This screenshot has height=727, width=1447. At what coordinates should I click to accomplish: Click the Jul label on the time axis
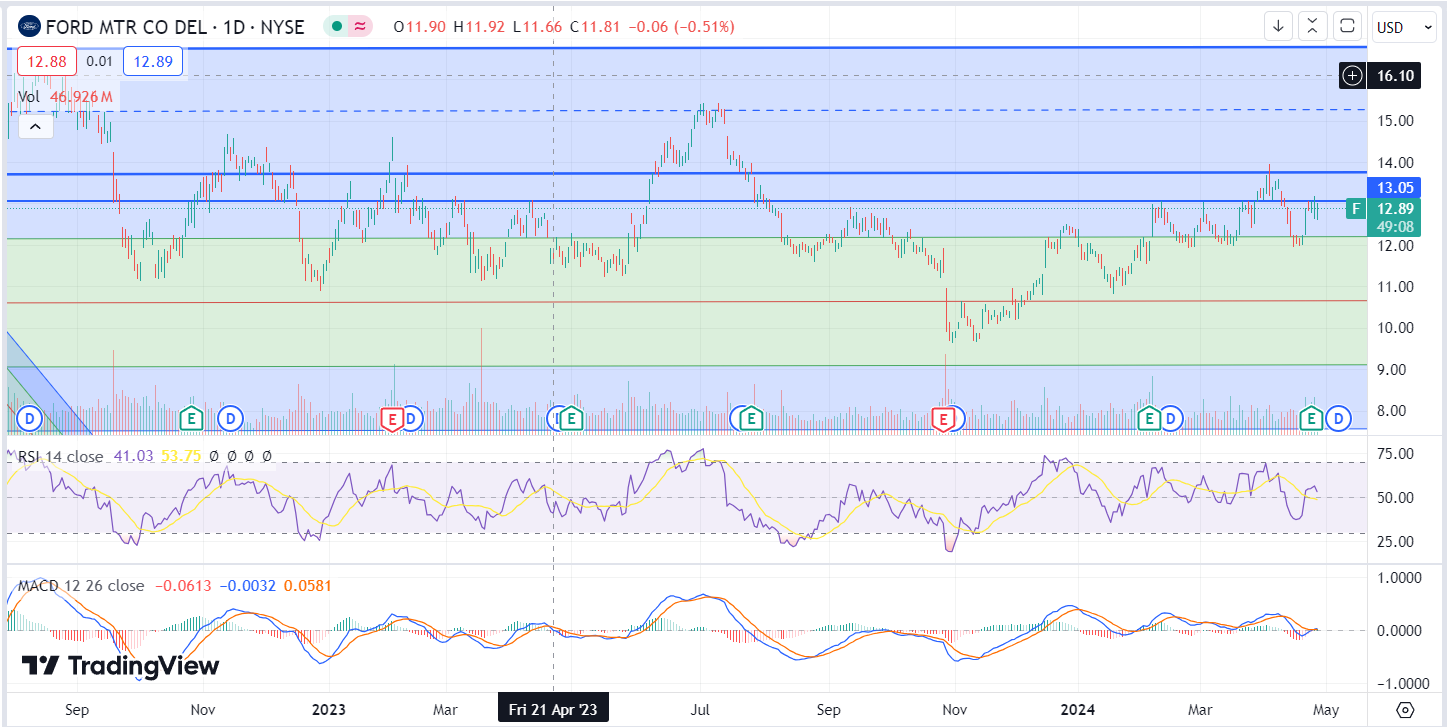pos(700,710)
